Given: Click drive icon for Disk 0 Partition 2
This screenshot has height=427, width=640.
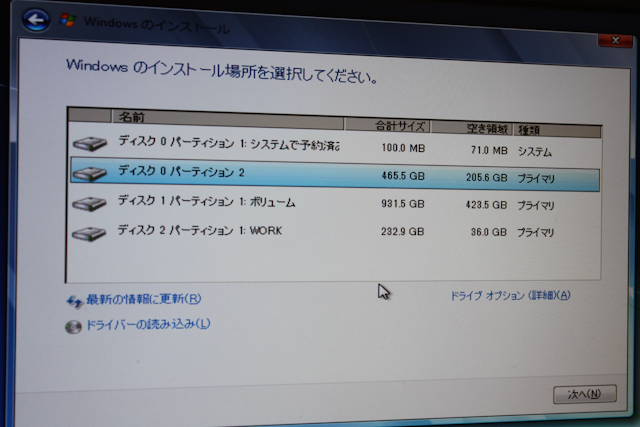Looking at the screenshot, I should 90,173.
